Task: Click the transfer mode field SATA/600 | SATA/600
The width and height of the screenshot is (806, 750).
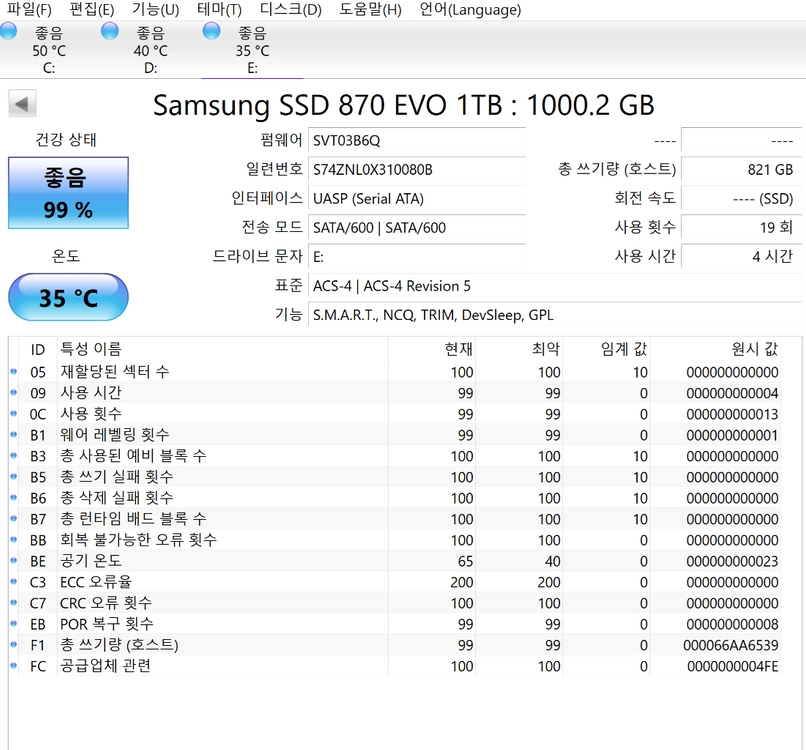Action: (x=416, y=227)
